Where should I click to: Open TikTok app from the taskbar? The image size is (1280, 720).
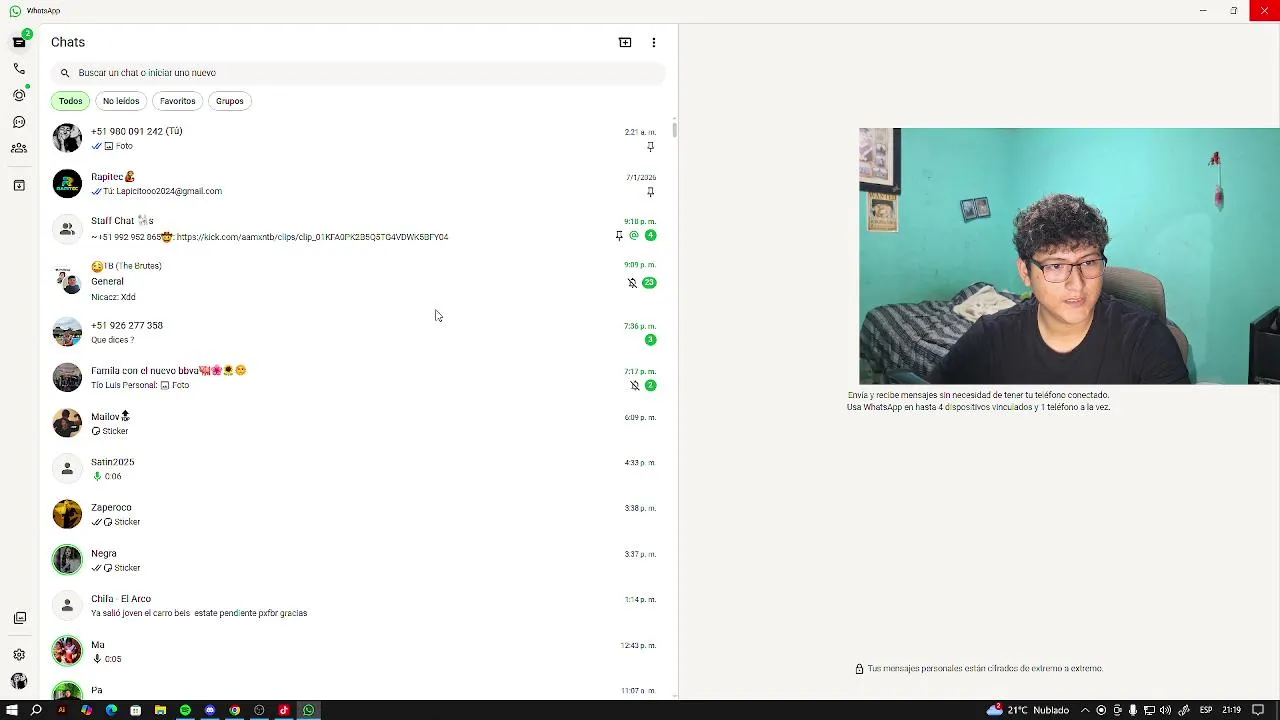point(284,710)
